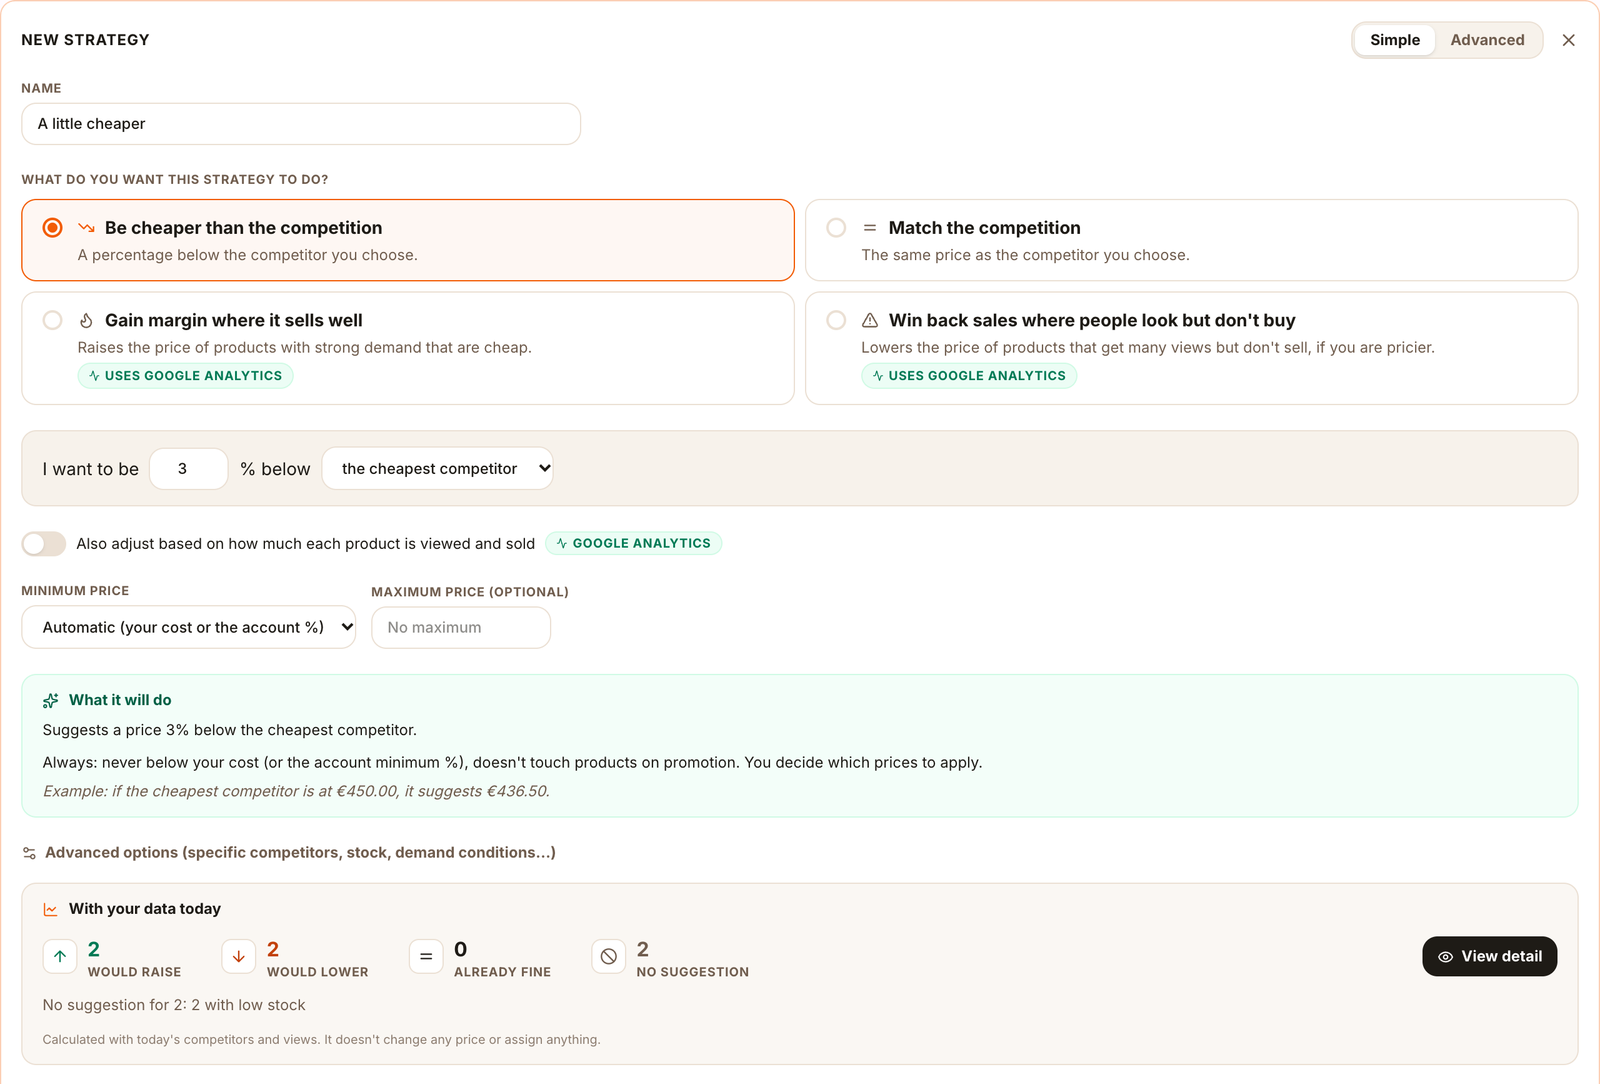Enable the adjust by views and sales toggle
The height and width of the screenshot is (1084, 1600).
[44, 544]
